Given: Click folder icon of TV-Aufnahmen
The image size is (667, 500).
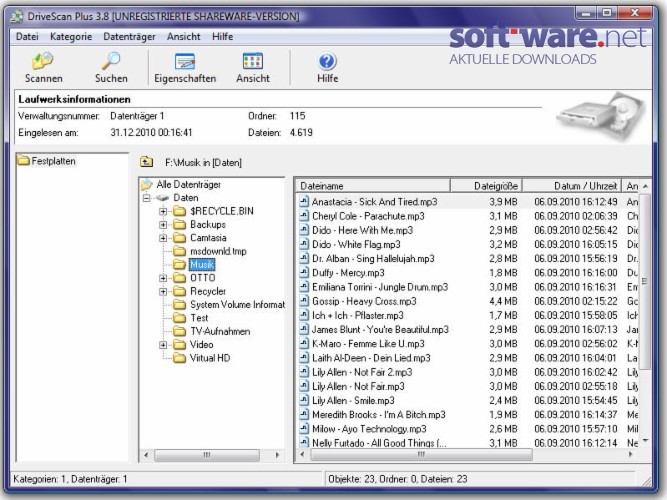Looking at the screenshot, I should point(180,331).
